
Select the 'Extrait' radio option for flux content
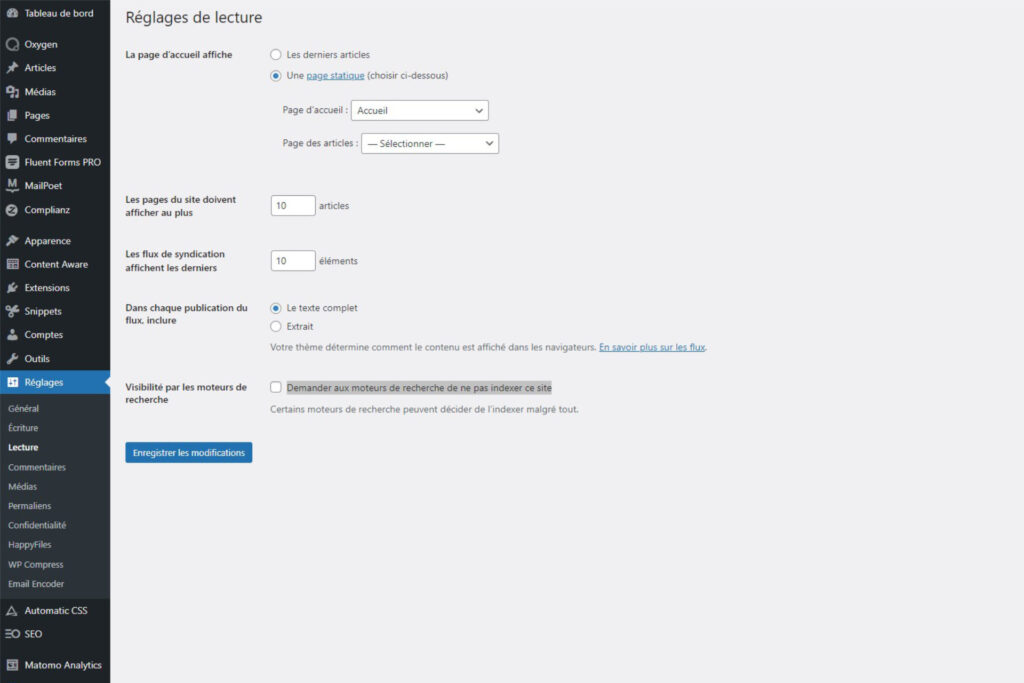276,324
